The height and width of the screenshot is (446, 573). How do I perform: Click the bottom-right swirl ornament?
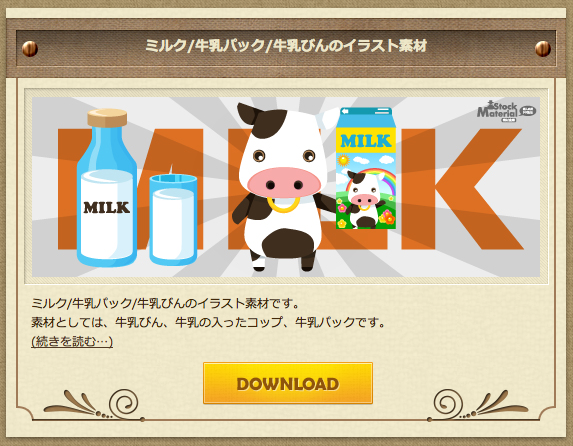coord(478,405)
